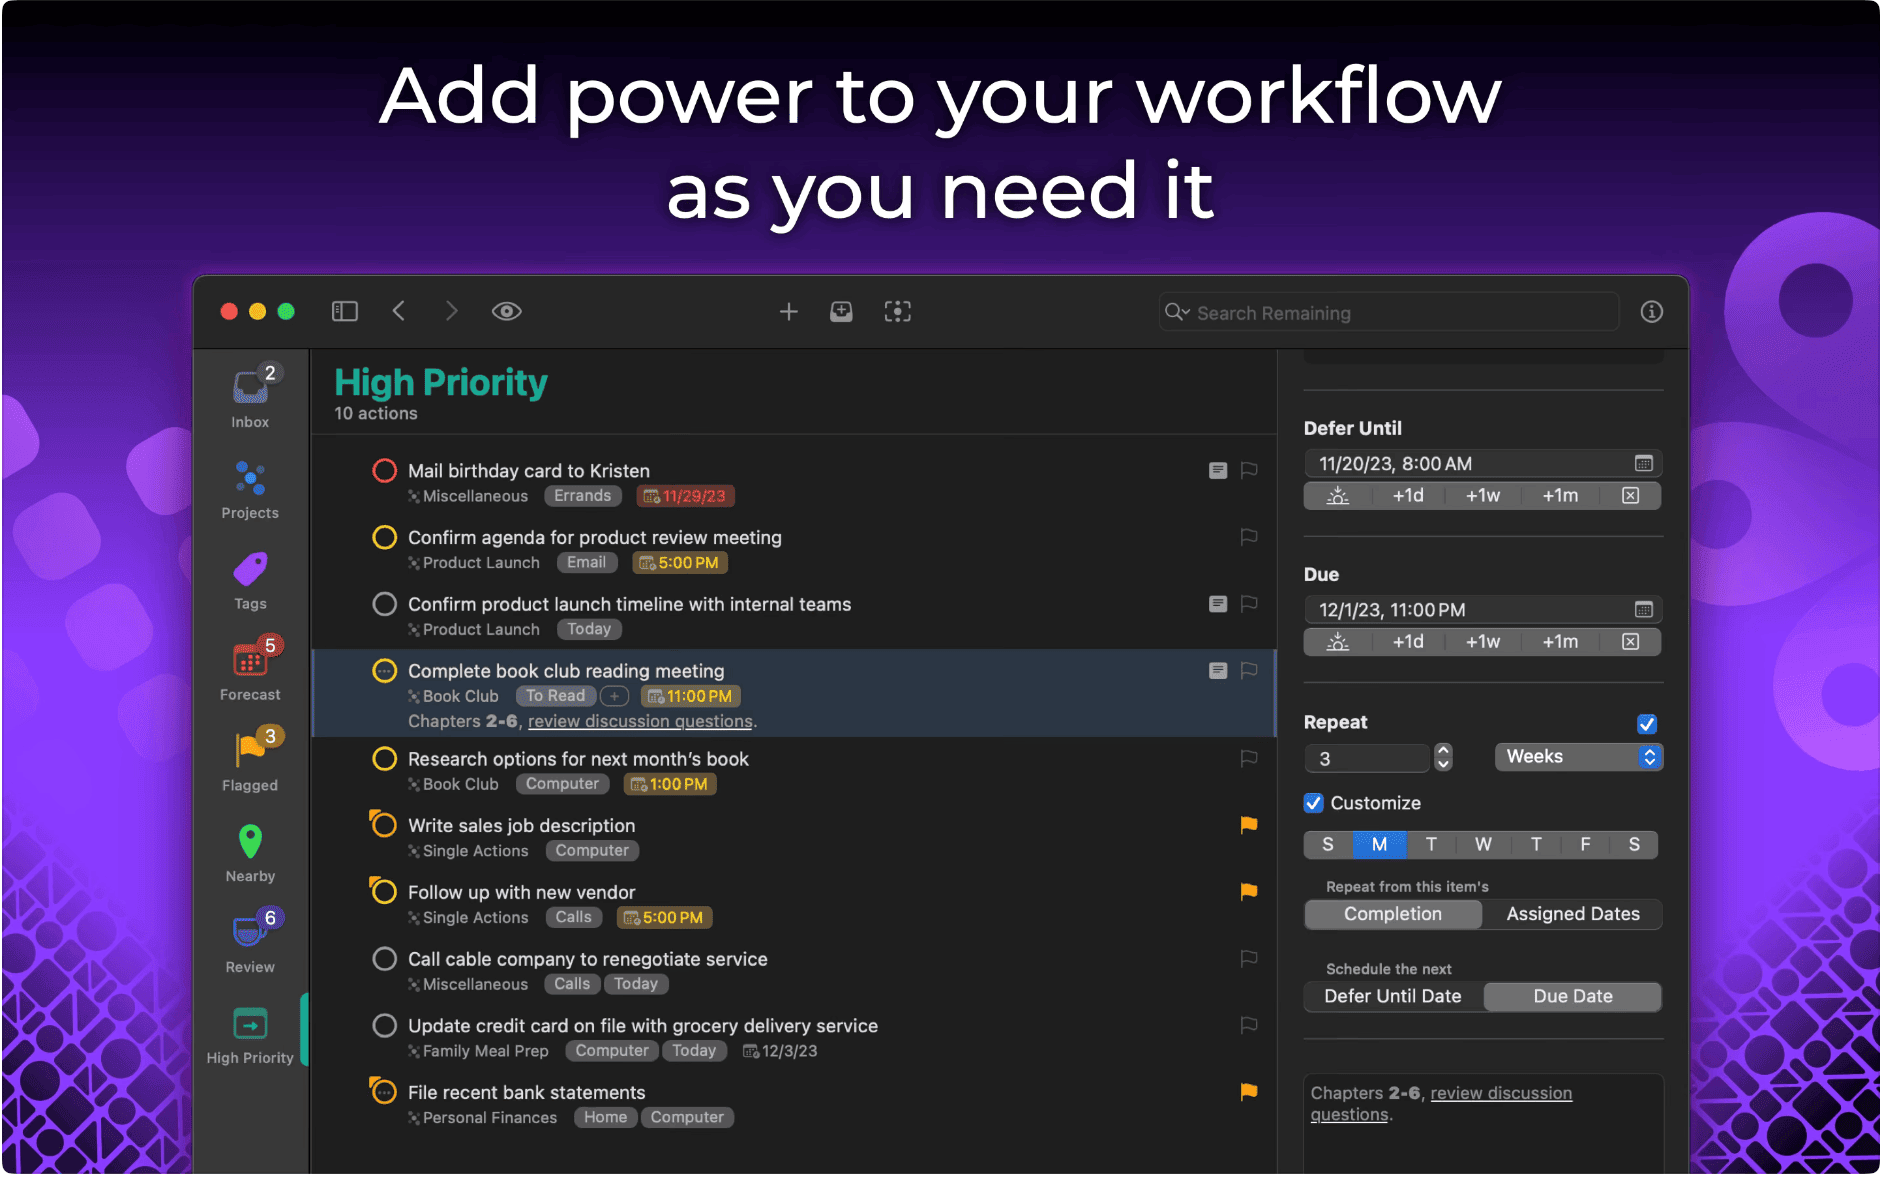Open the Nearby perspective

point(250,851)
